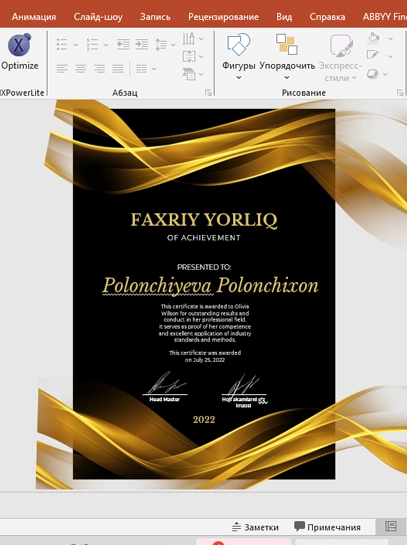Click the text direction icon
This screenshot has height=545, width=407.
(x=189, y=38)
